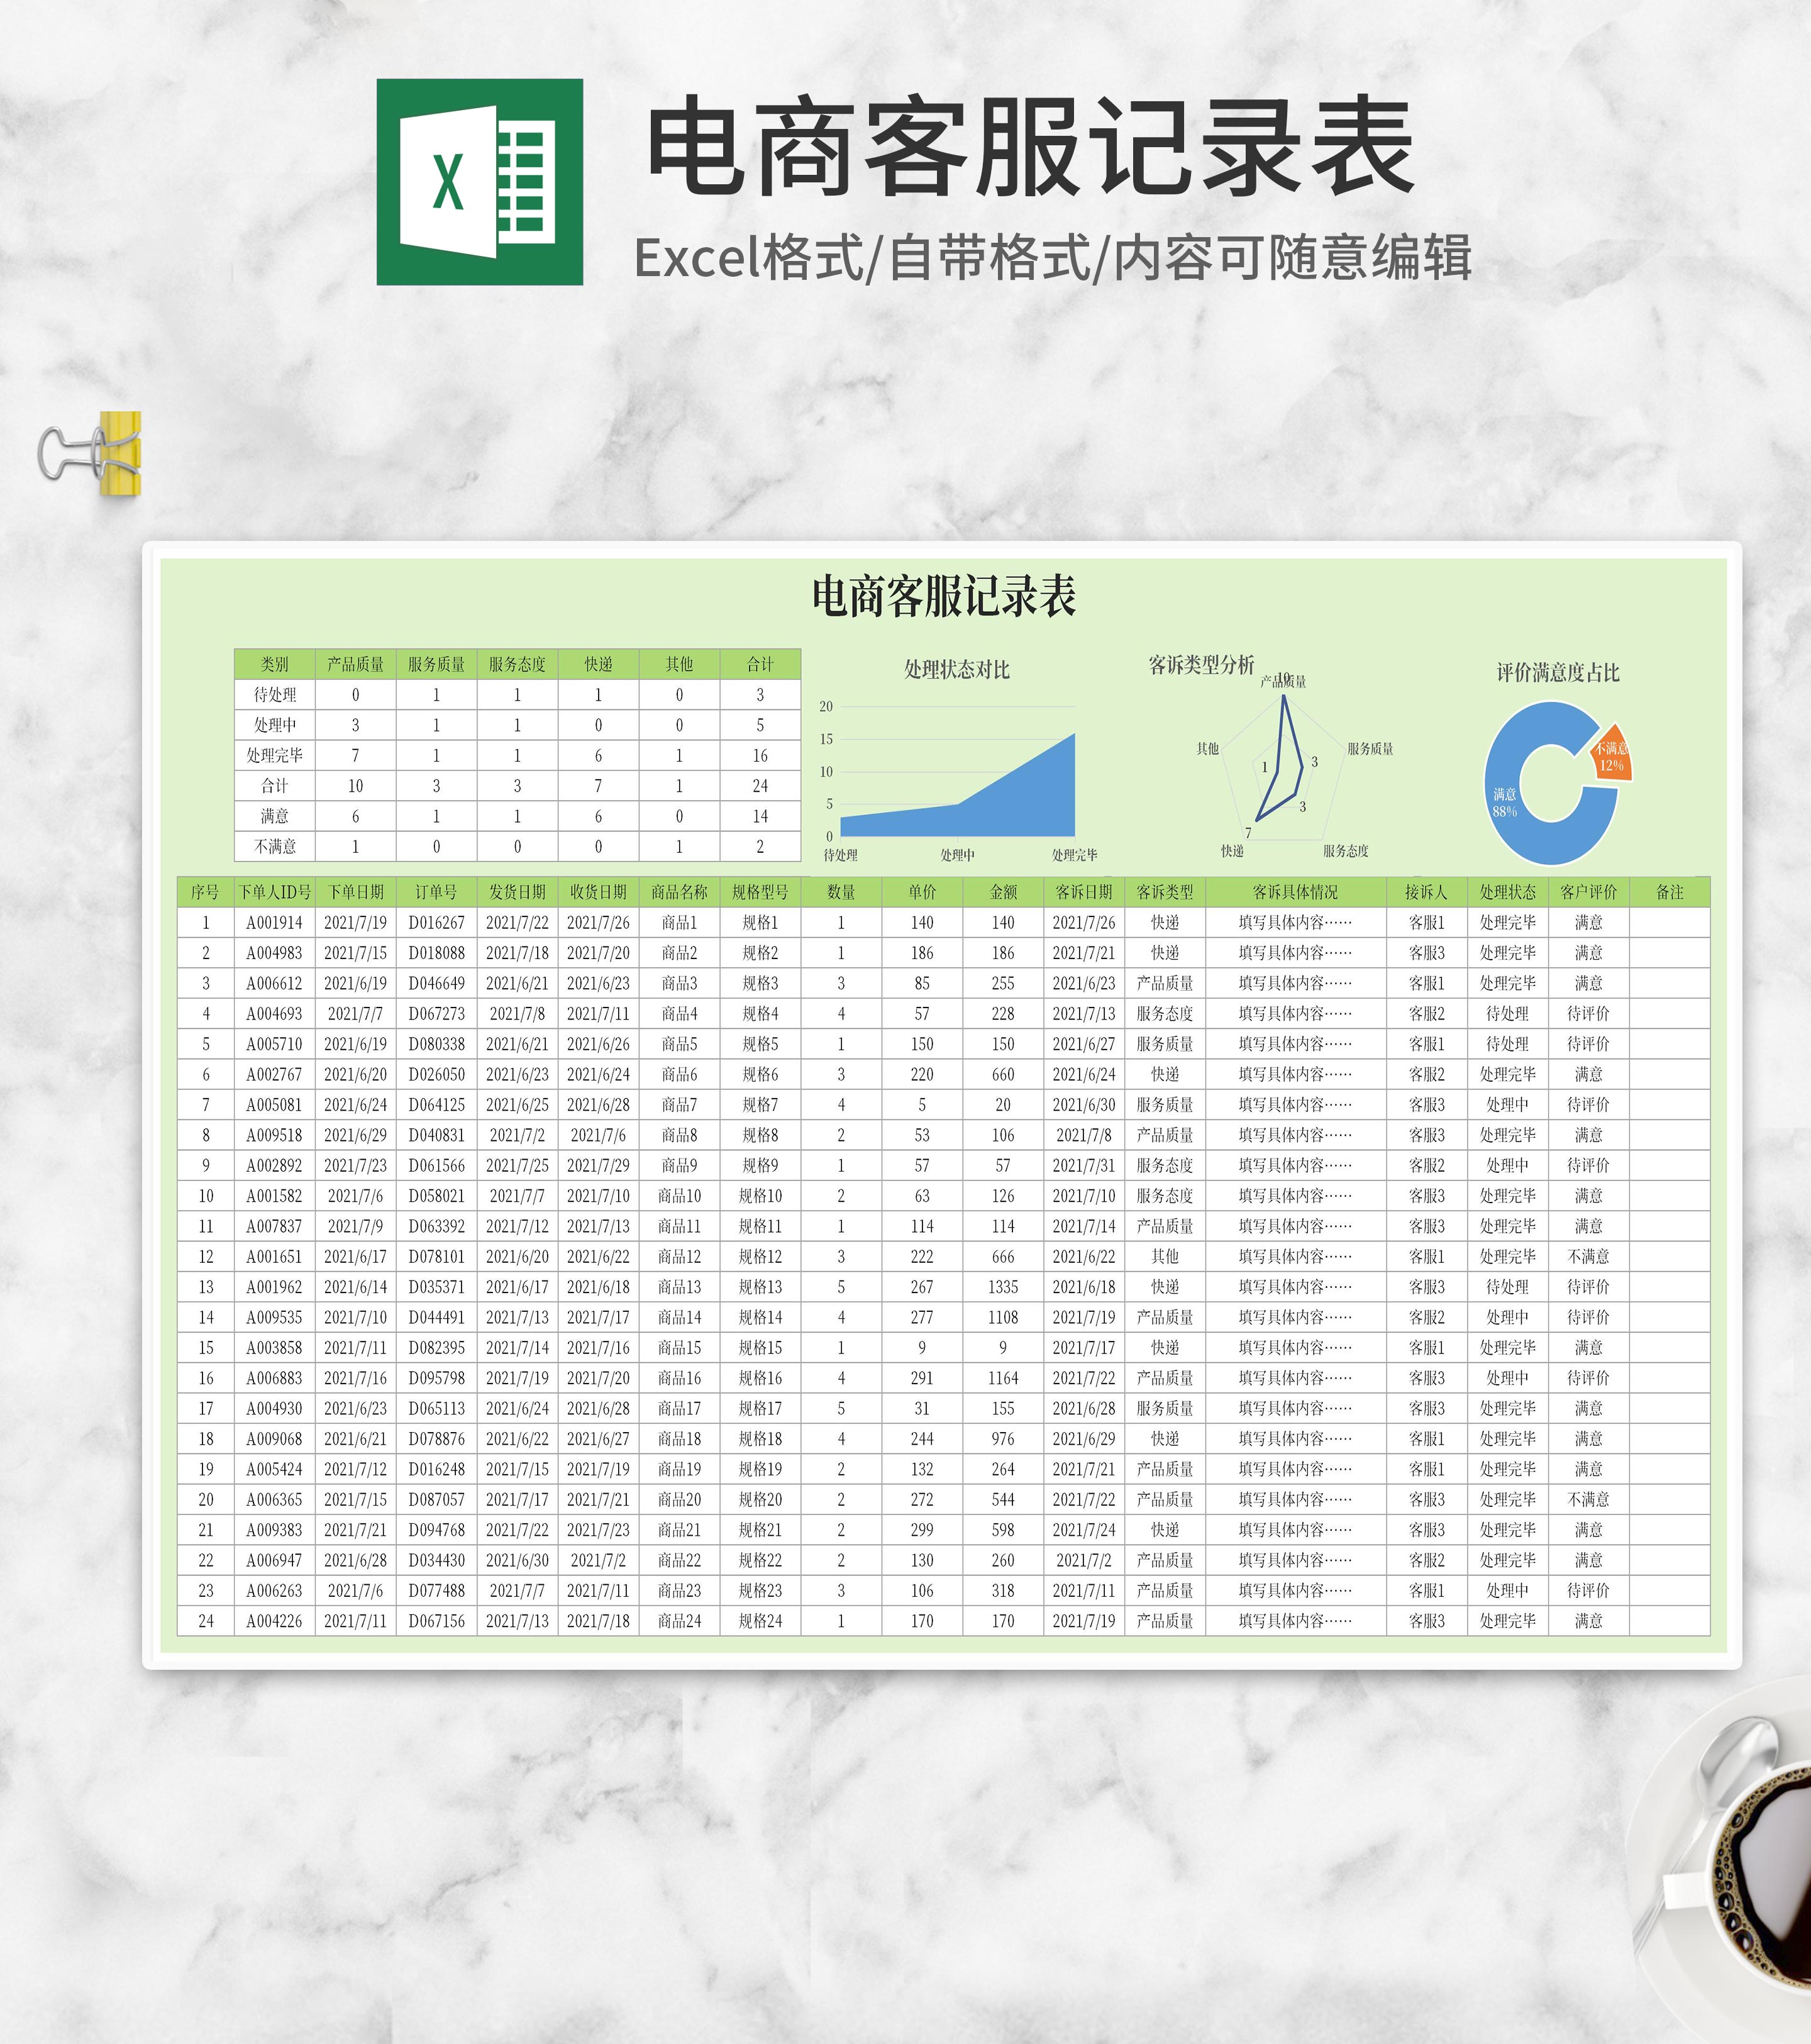Image resolution: width=1811 pixels, height=2044 pixels.
Task: Select the 金额 cell showing 1335
Action: pyautogui.click(x=1002, y=1287)
